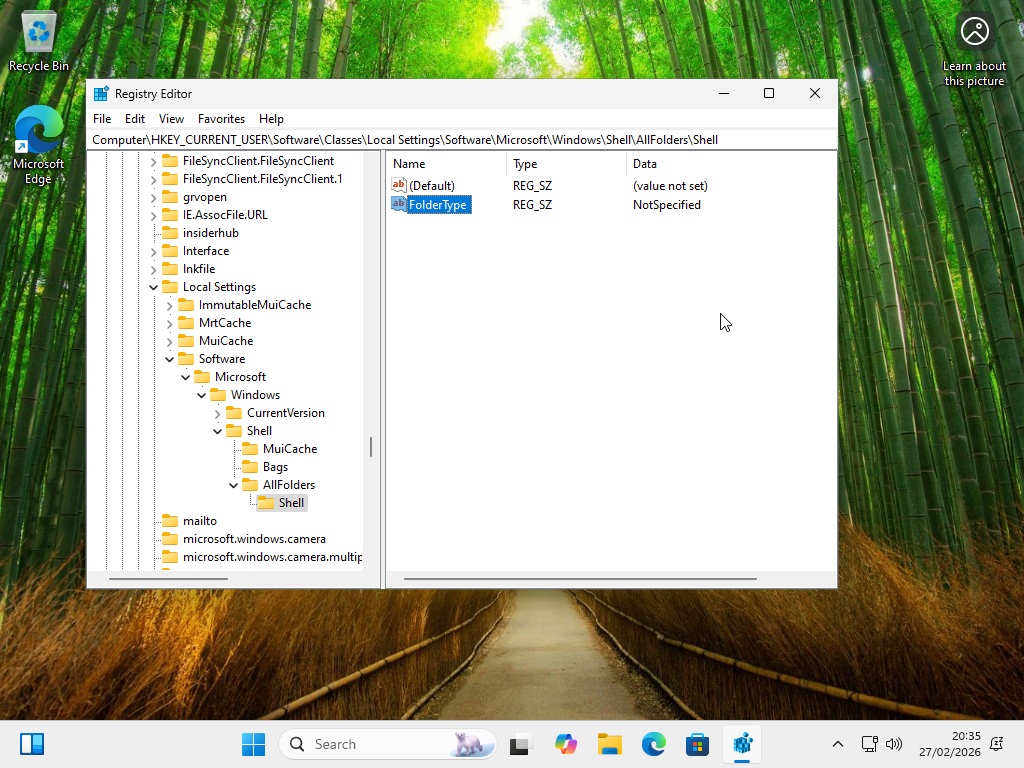1024x768 pixels.
Task: Select the IE.AssocFile.URL key
Action: pyautogui.click(x=225, y=215)
